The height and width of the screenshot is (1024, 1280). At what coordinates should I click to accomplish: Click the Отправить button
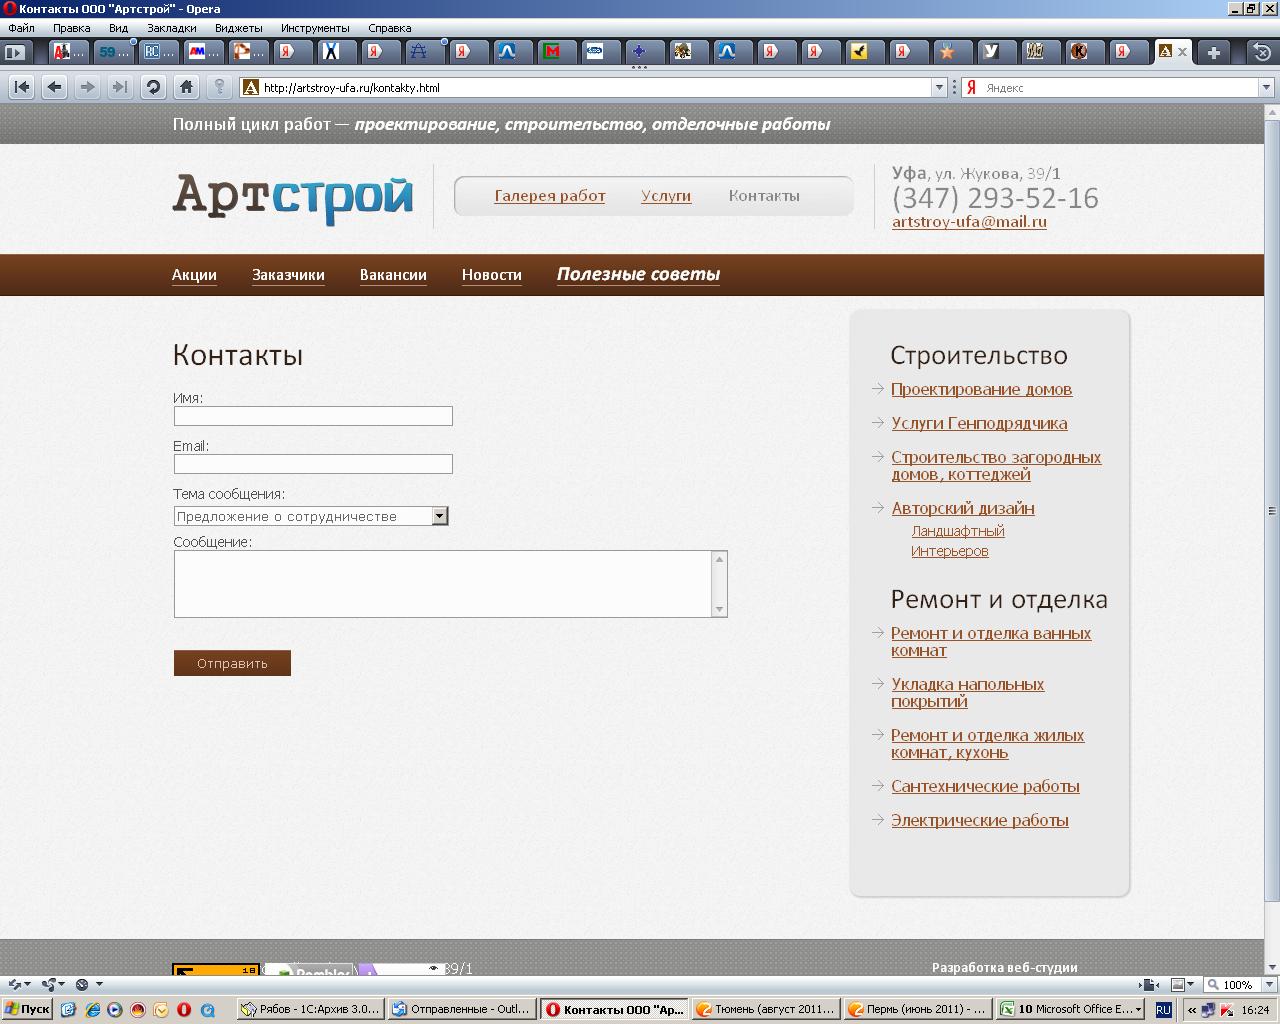pos(232,663)
